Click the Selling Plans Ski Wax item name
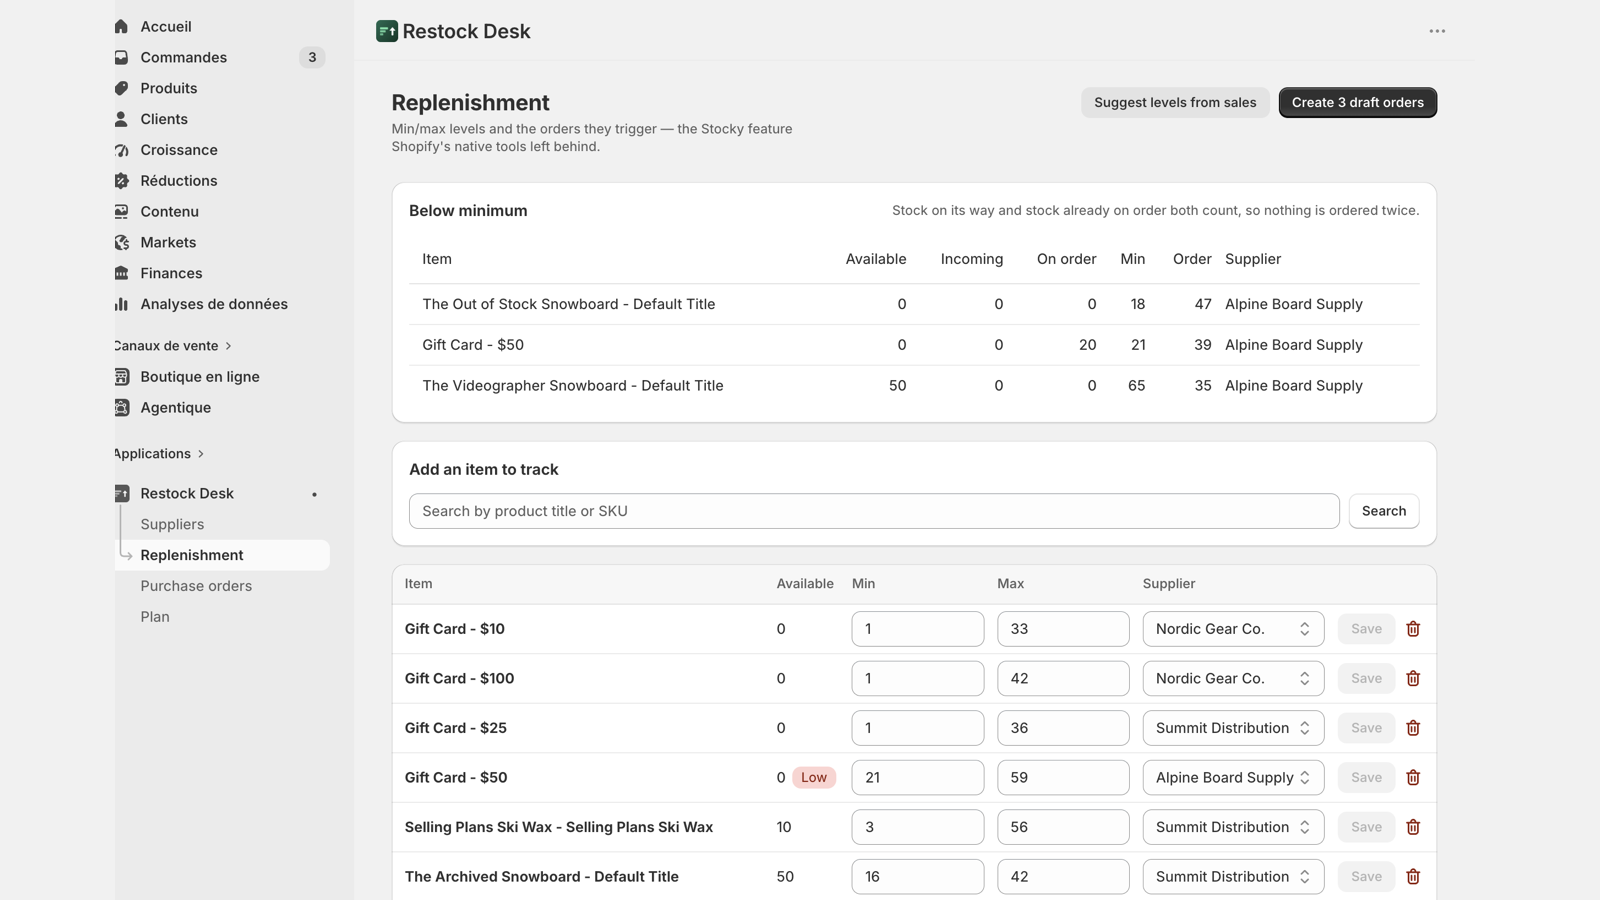 click(559, 827)
